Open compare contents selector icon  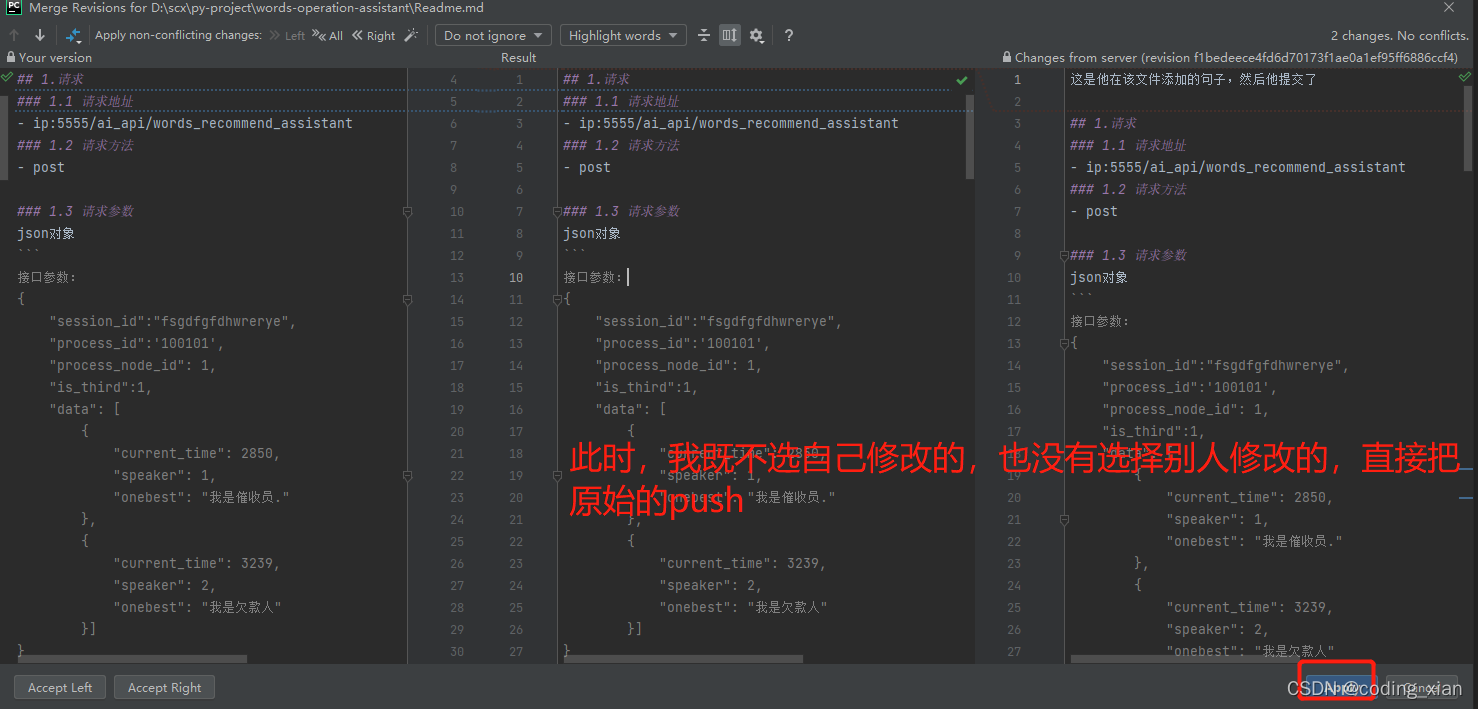tap(73, 35)
